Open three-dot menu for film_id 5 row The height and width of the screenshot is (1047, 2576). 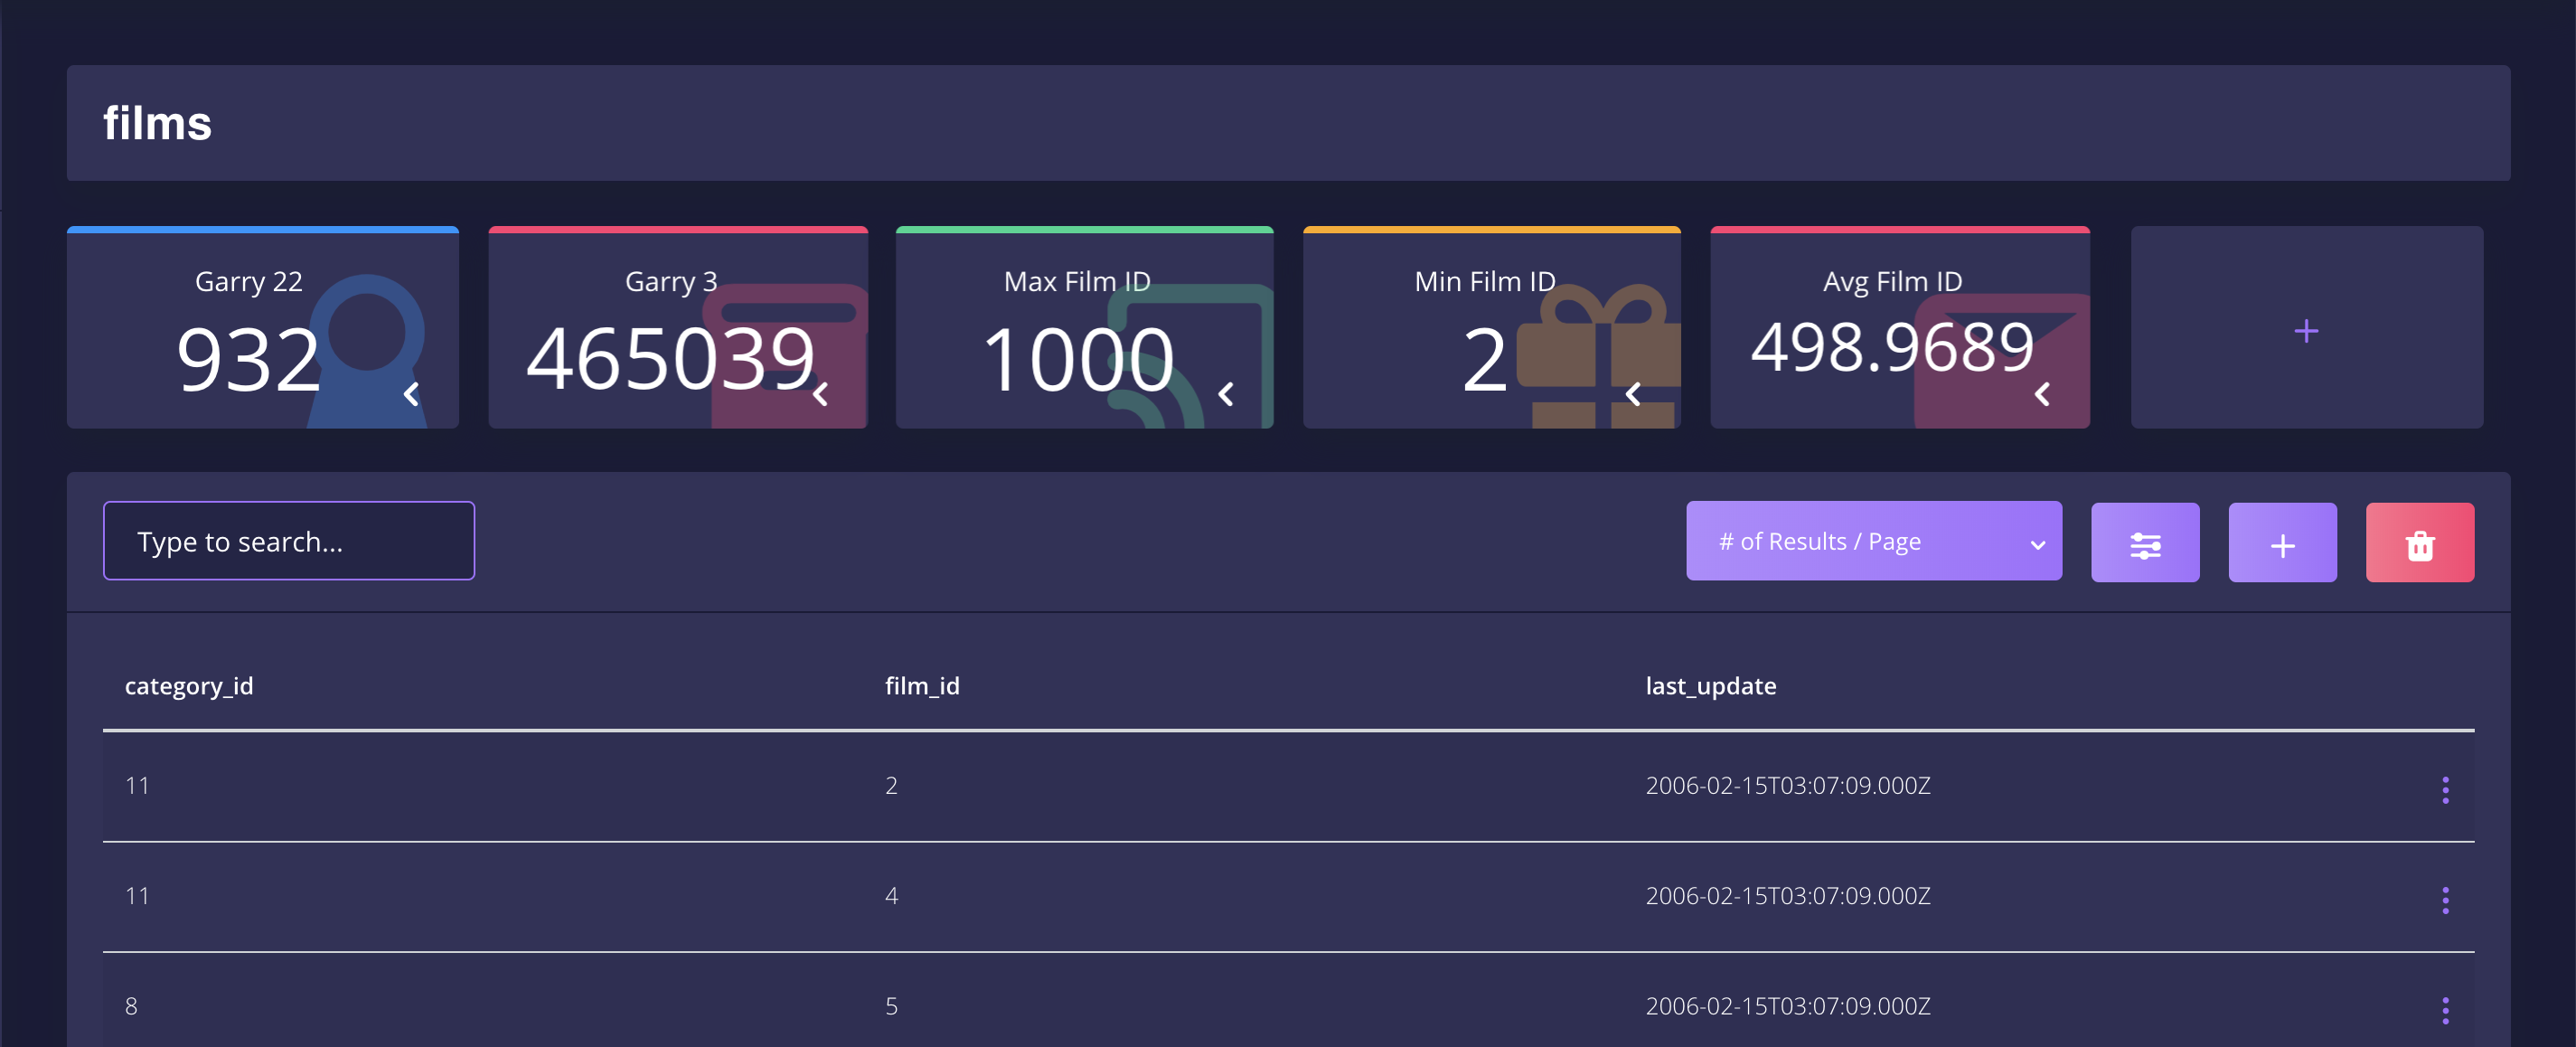(2445, 1009)
